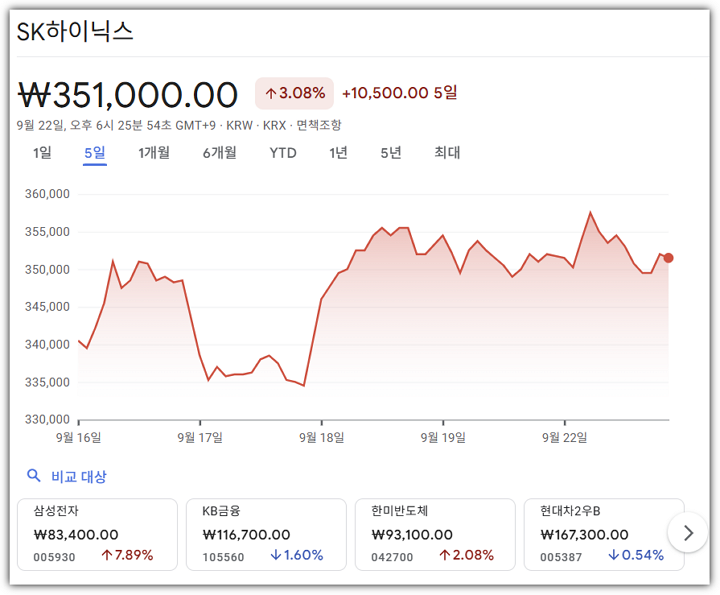720x595 pixels.
Task: Open the 삼성전자 comparison card
Action: pos(97,534)
